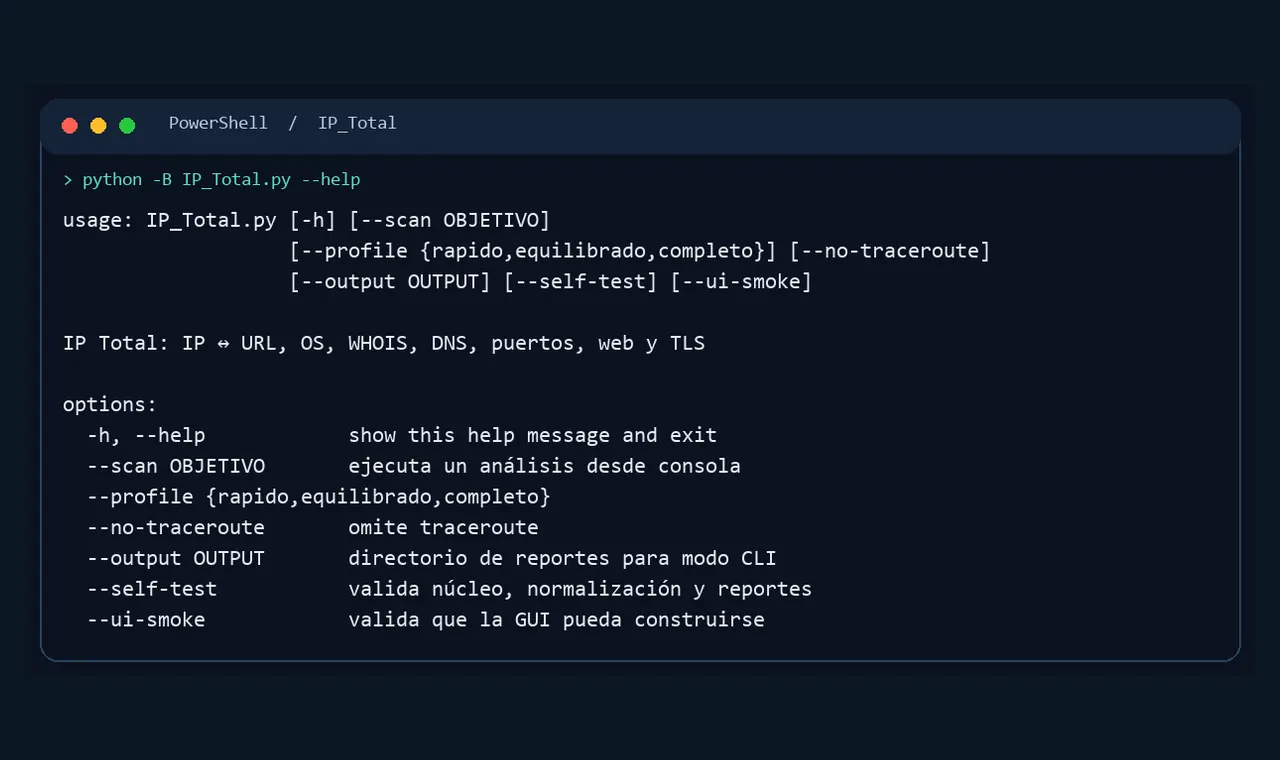Screen dimensions: 1280x760
Task: Click the yellow minimize dot
Action: pos(98,125)
